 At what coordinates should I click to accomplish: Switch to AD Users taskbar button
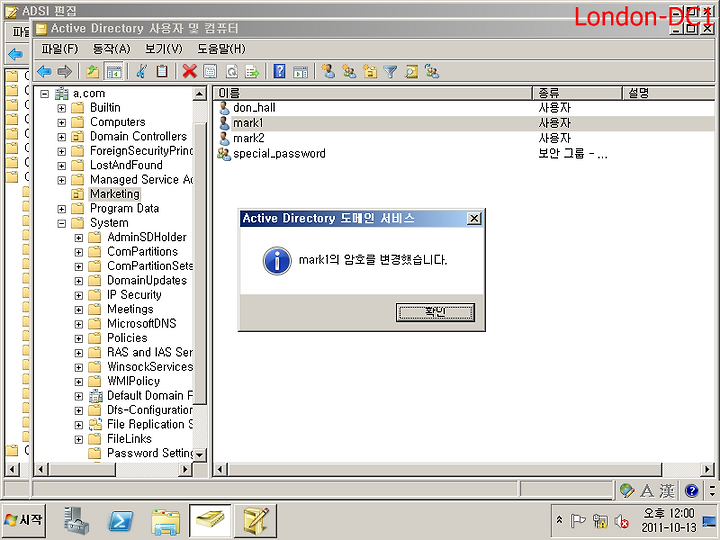coord(210,520)
